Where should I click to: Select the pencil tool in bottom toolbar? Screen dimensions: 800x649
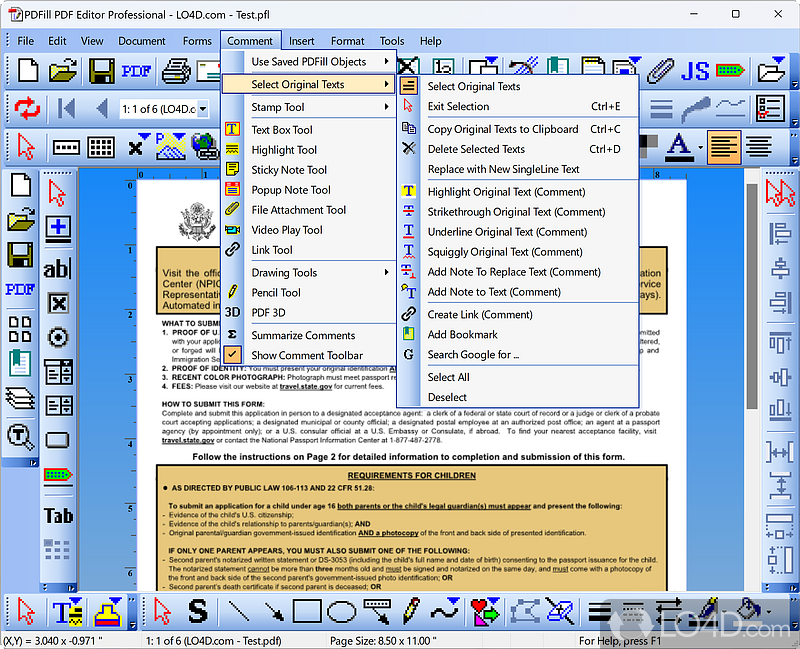point(411,610)
